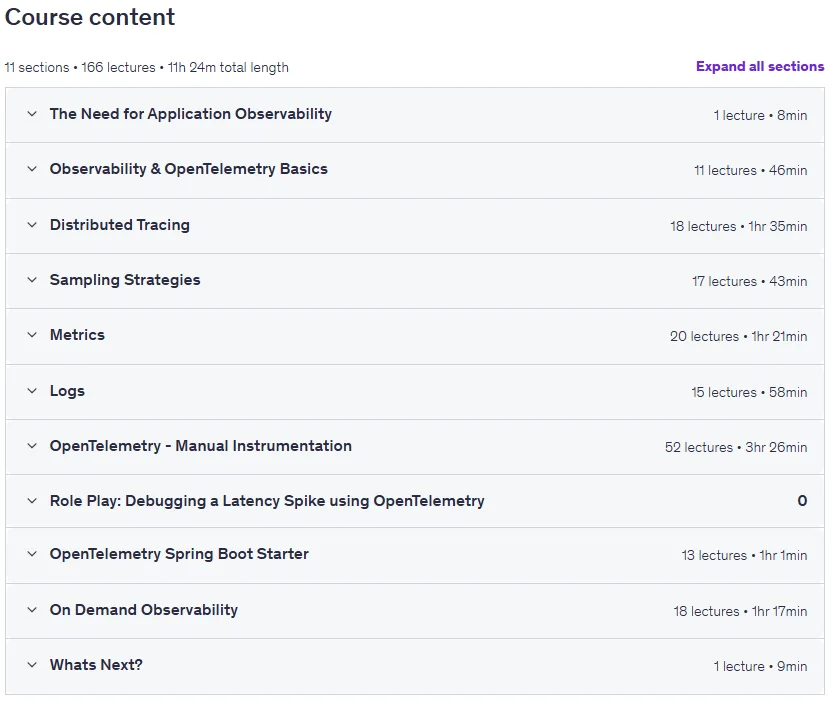Expand the On Demand Observability chevron
The width and height of the screenshot is (832, 701).
coord(32,610)
